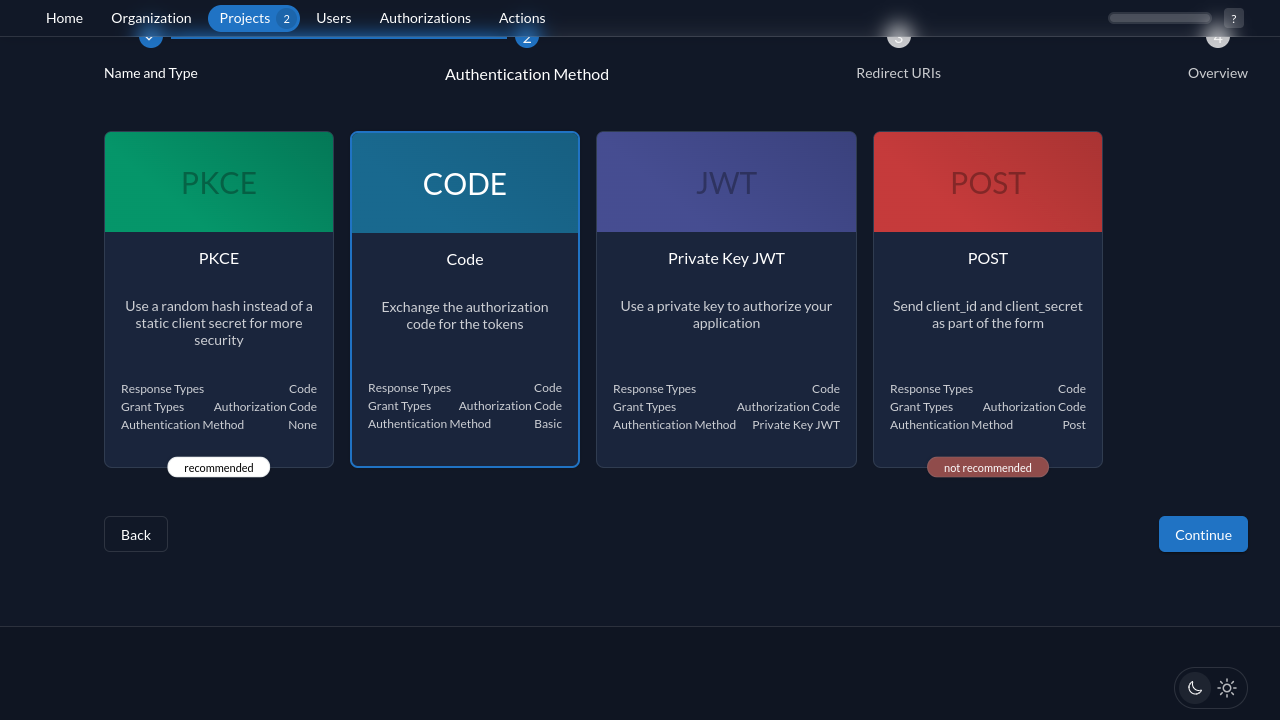Click the JWT purple card header graphic
Image resolution: width=1280 pixels, height=720 pixels.
coord(726,181)
